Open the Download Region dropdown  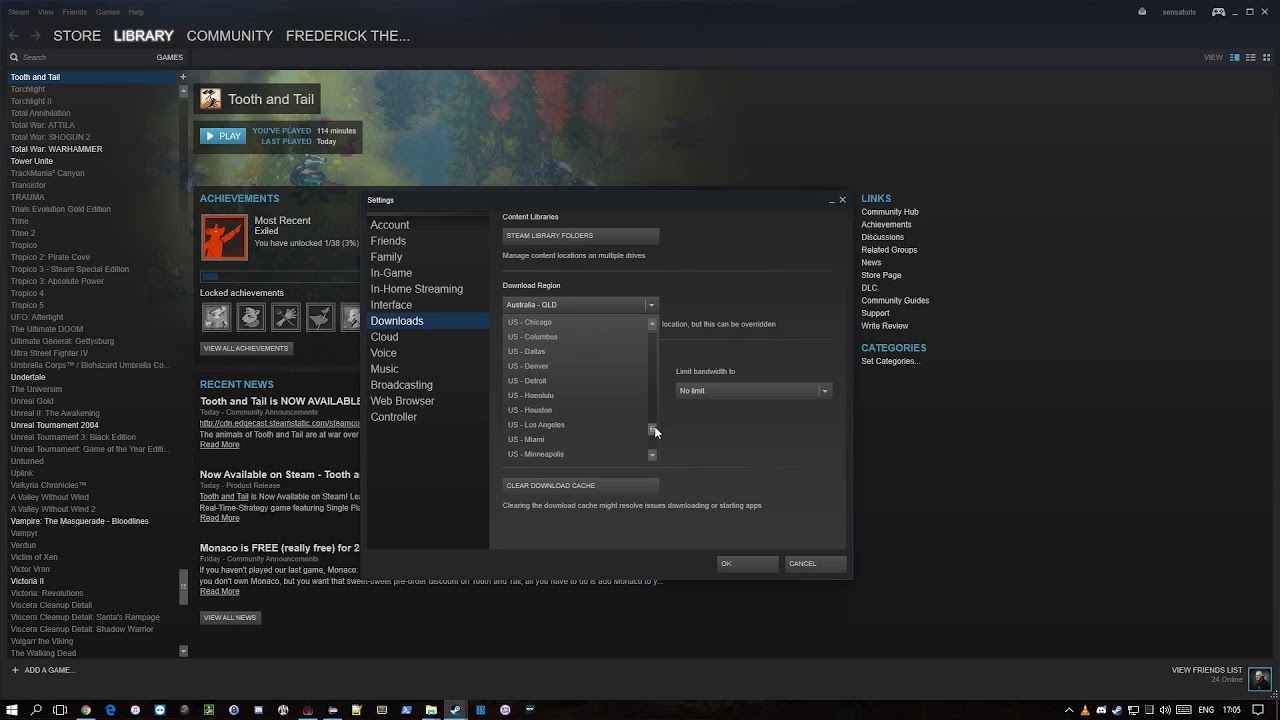coord(580,305)
